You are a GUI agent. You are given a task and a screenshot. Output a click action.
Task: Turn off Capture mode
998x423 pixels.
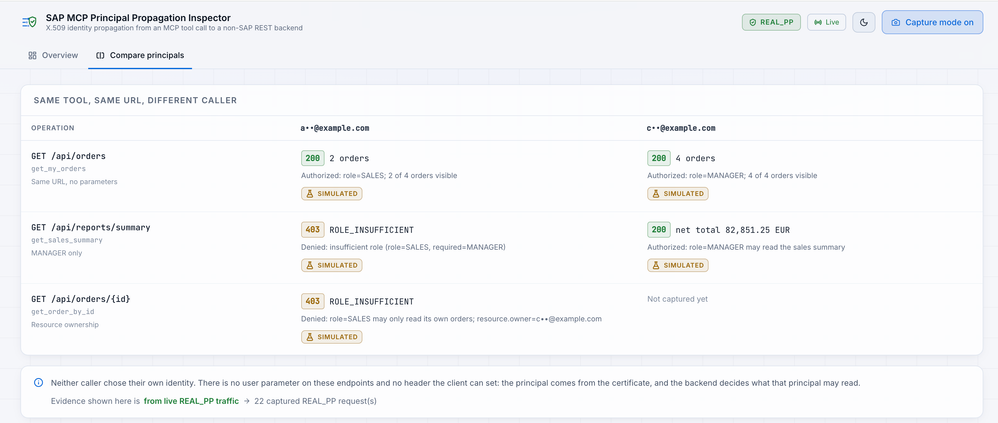pyautogui.click(x=932, y=22)
